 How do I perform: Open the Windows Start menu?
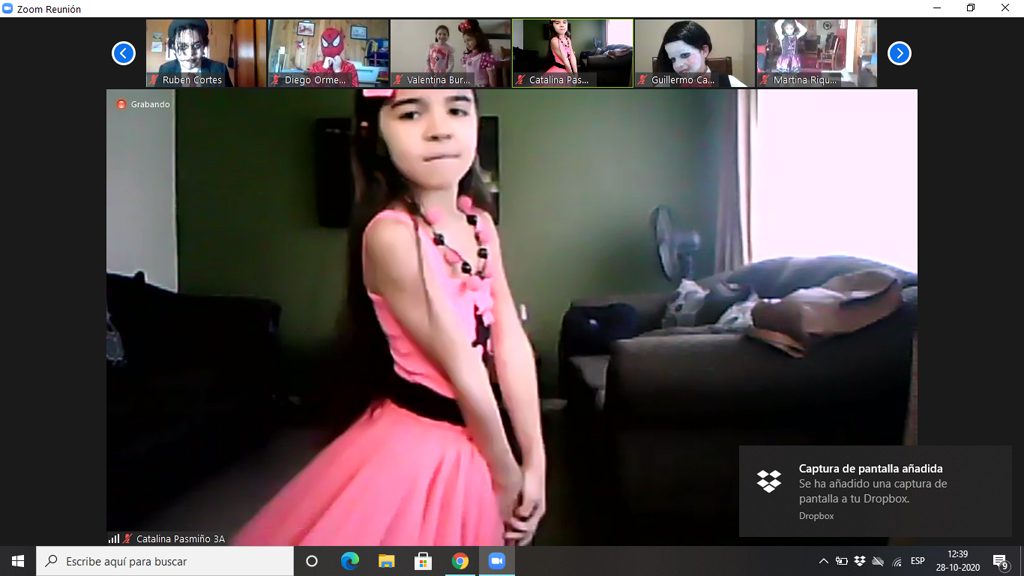click(18, 561)
